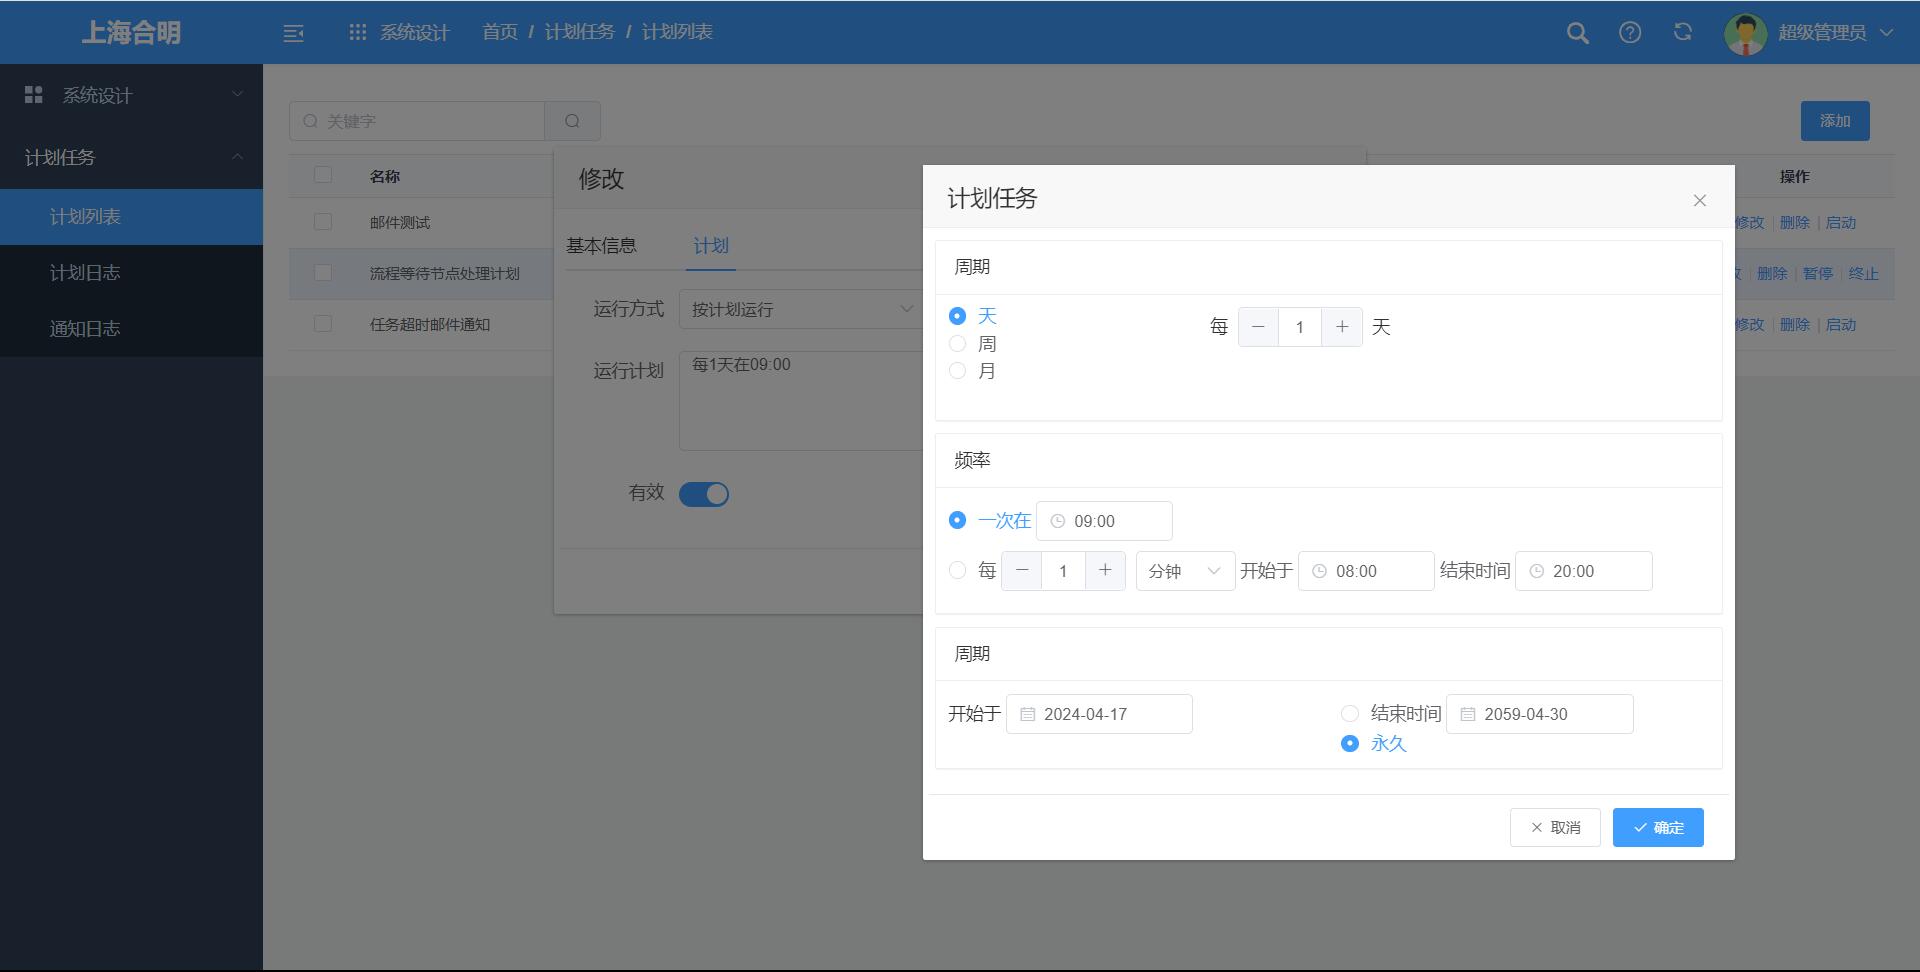Image resolution: width=1920 pixels, height=972 pixels.
Task: Close the 计划任务 dialog with X
Action: click(1699, 200)
